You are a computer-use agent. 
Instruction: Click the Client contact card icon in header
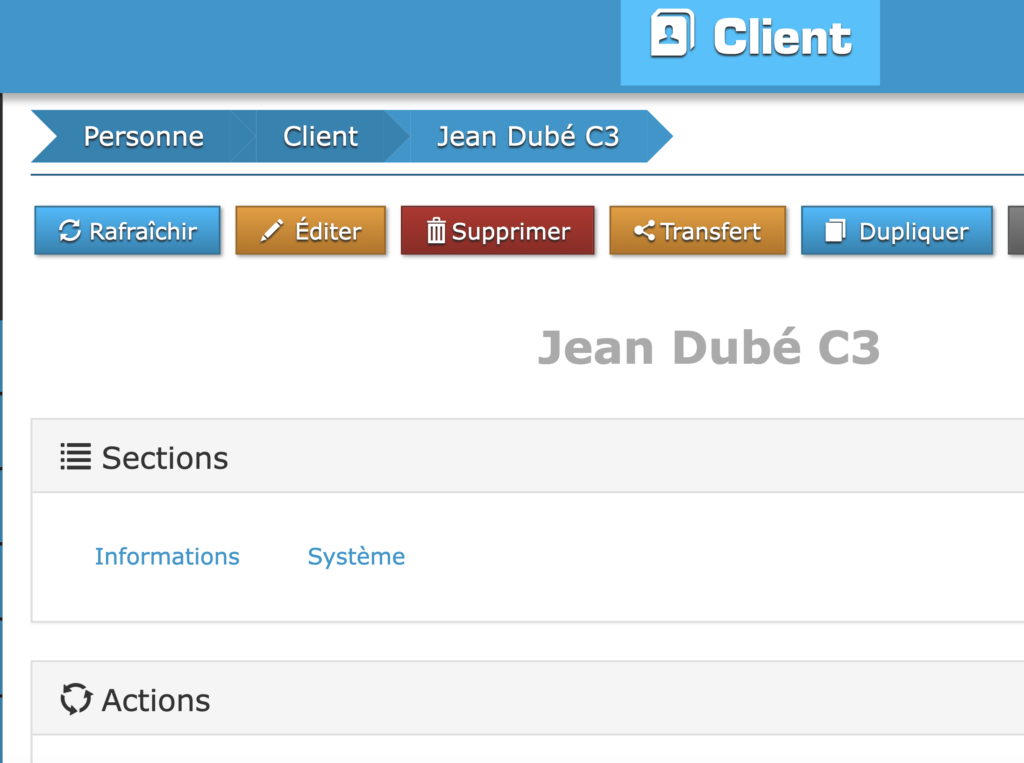[672, 33]
